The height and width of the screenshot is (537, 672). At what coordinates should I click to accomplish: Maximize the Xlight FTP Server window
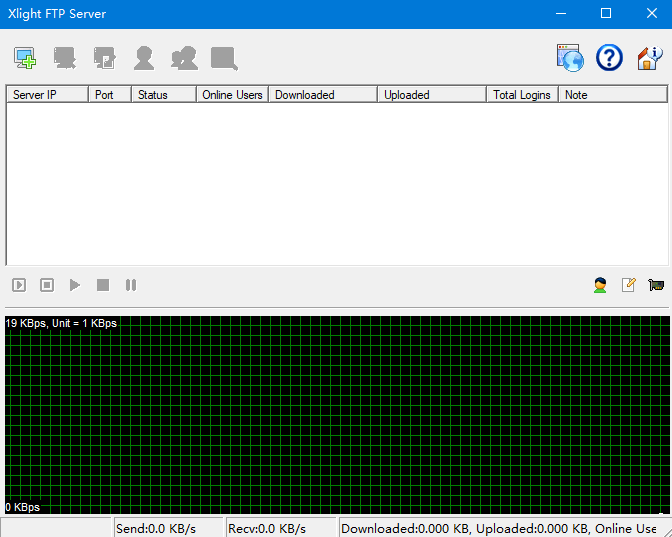(606, 14)
